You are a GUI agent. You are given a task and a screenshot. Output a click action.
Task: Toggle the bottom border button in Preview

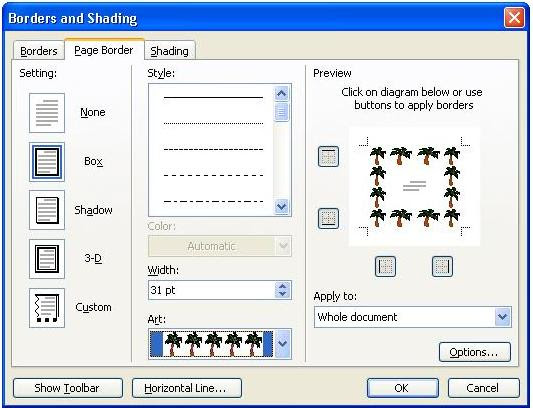tap(328, 218)
